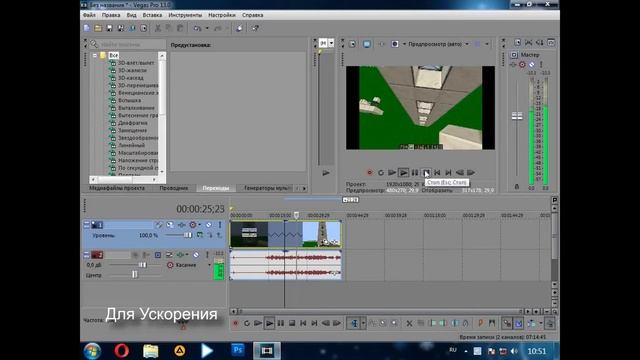Toggle loop playback in timeline transport bar
This screenshot has height=360, width=640.
247,323
